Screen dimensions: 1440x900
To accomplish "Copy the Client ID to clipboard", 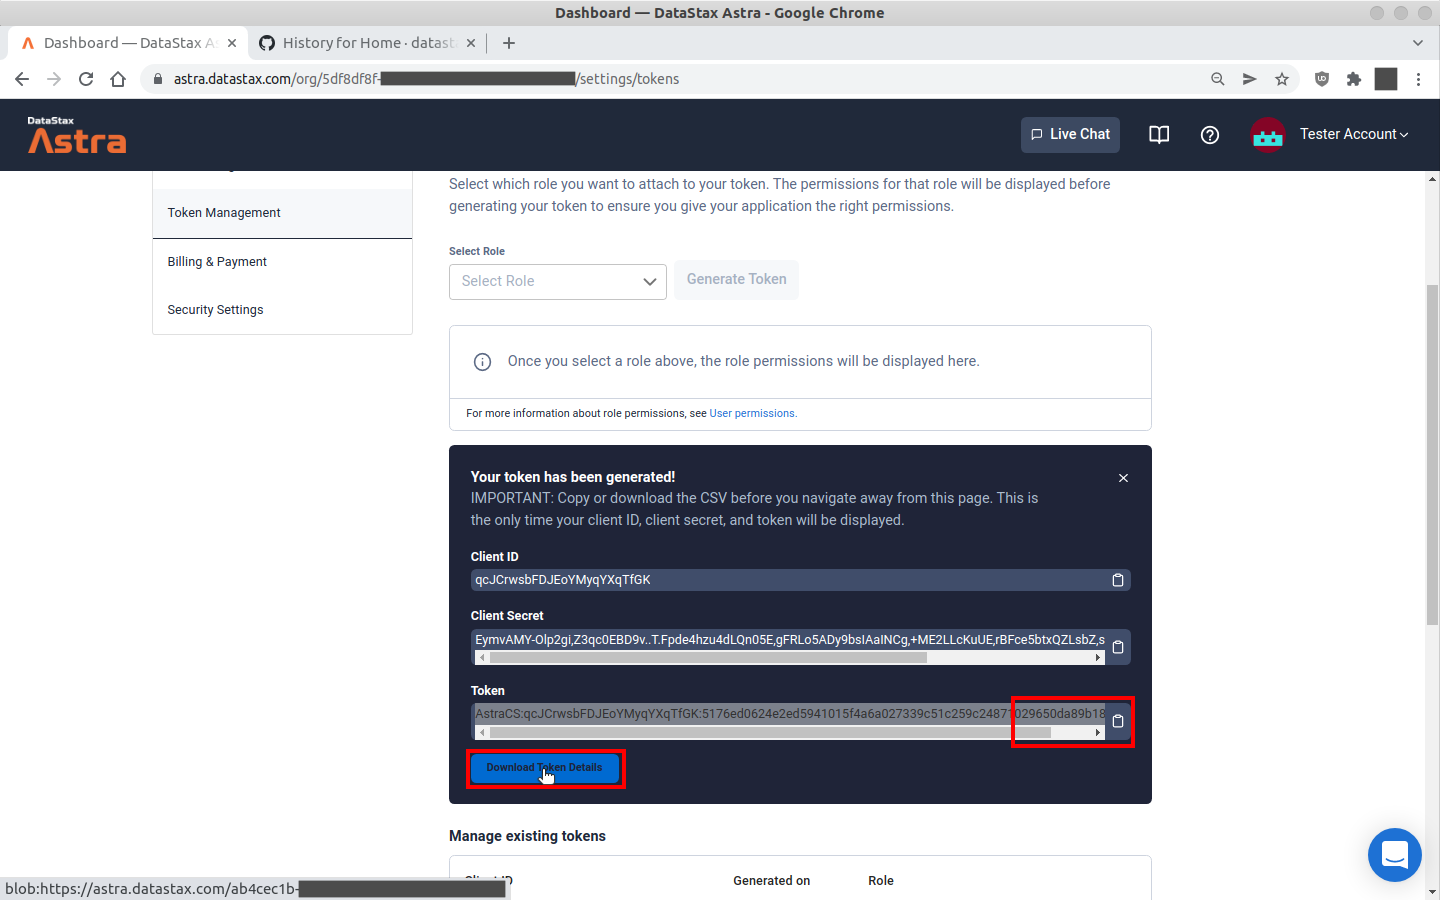I will [x=1118, y=580].
